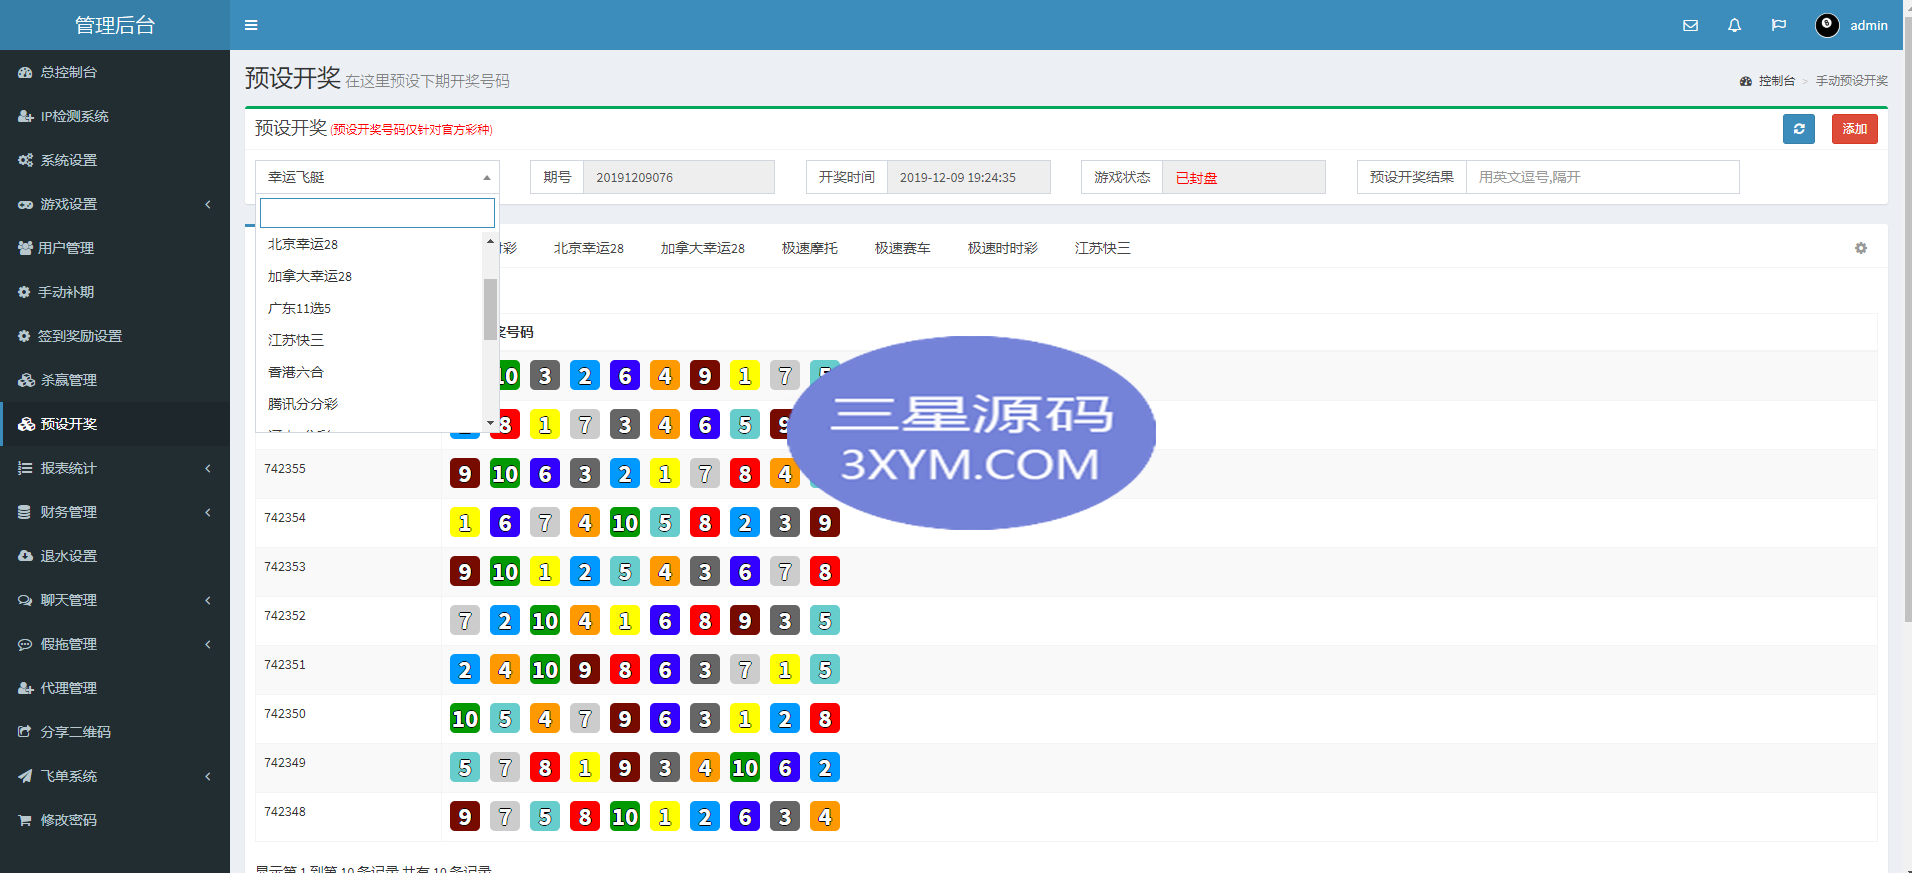This screenshot has width=1912, height=873.
Task: Click the flag icon in top bar
Action: (1778, 25)
